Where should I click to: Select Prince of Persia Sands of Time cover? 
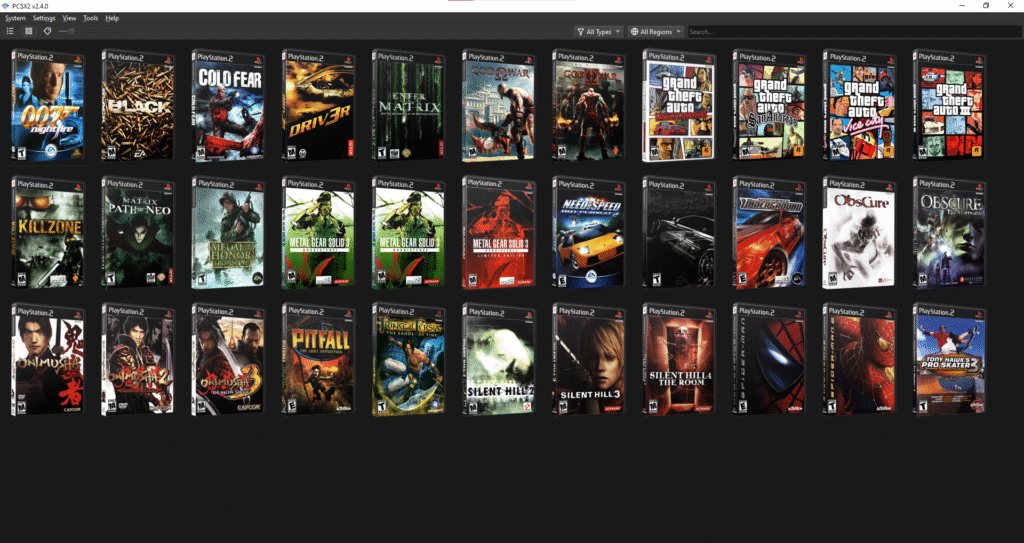(x=408, y=360)
